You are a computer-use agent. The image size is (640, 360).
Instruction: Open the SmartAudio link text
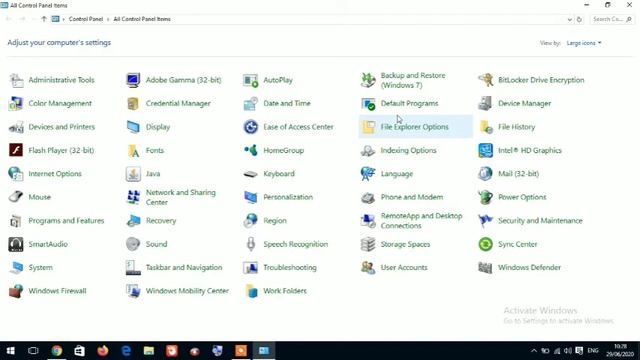(48, 244)
